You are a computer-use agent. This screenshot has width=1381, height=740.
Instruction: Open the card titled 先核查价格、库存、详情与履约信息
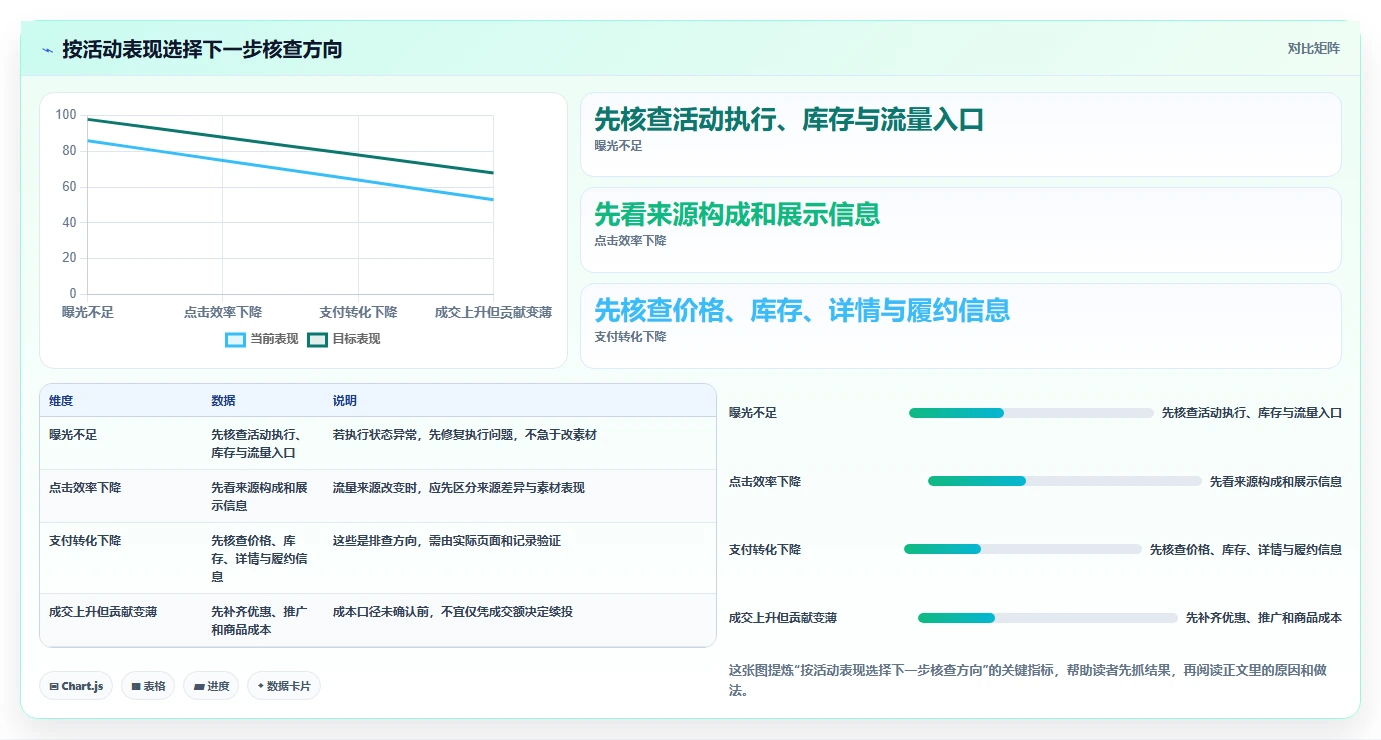click(961, 326)
